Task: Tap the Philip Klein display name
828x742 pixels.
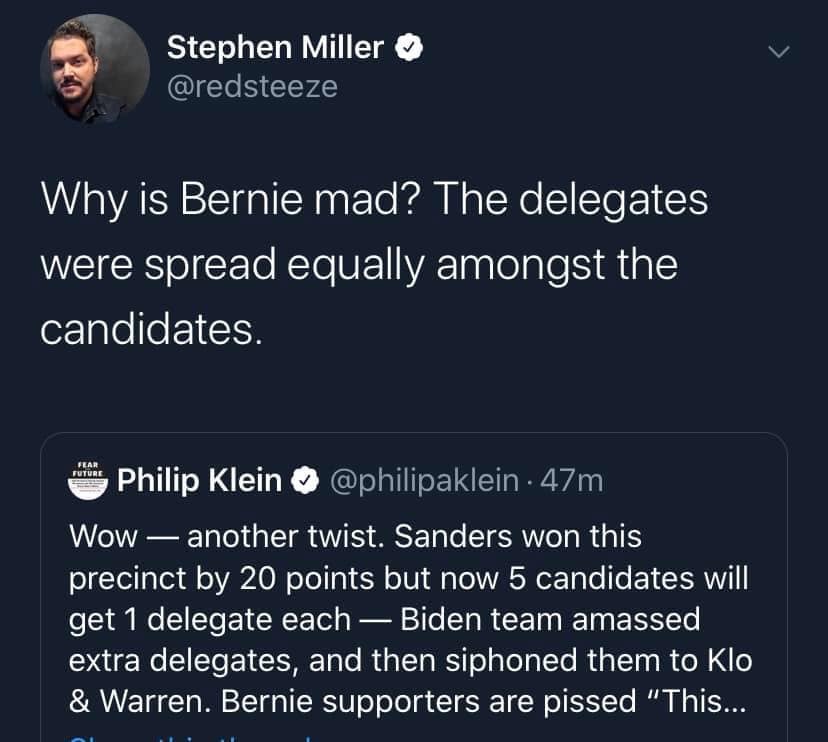Action: click(x=199, y=481)
